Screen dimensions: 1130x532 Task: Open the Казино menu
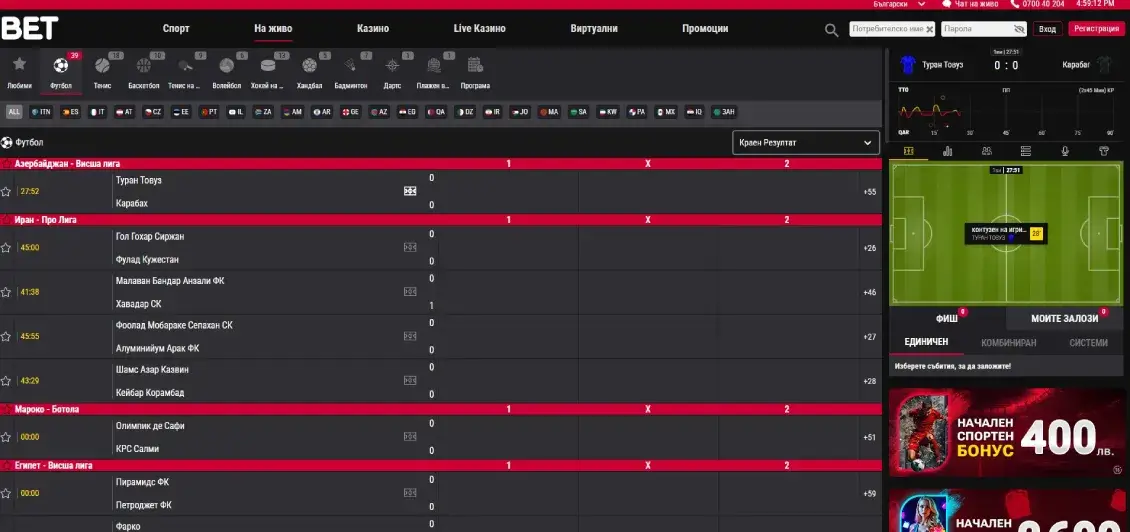coord(373,29)
